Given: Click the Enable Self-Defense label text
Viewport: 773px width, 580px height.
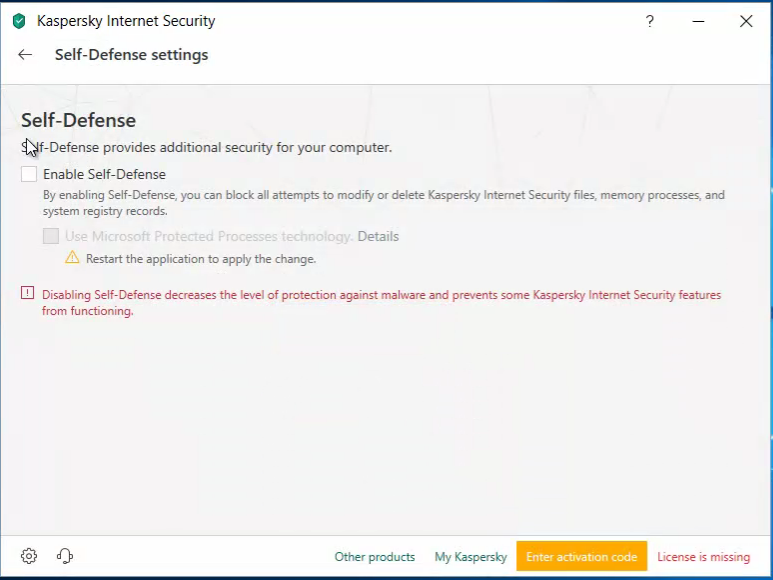Looking at the screenshot, I should coord(105,174).
